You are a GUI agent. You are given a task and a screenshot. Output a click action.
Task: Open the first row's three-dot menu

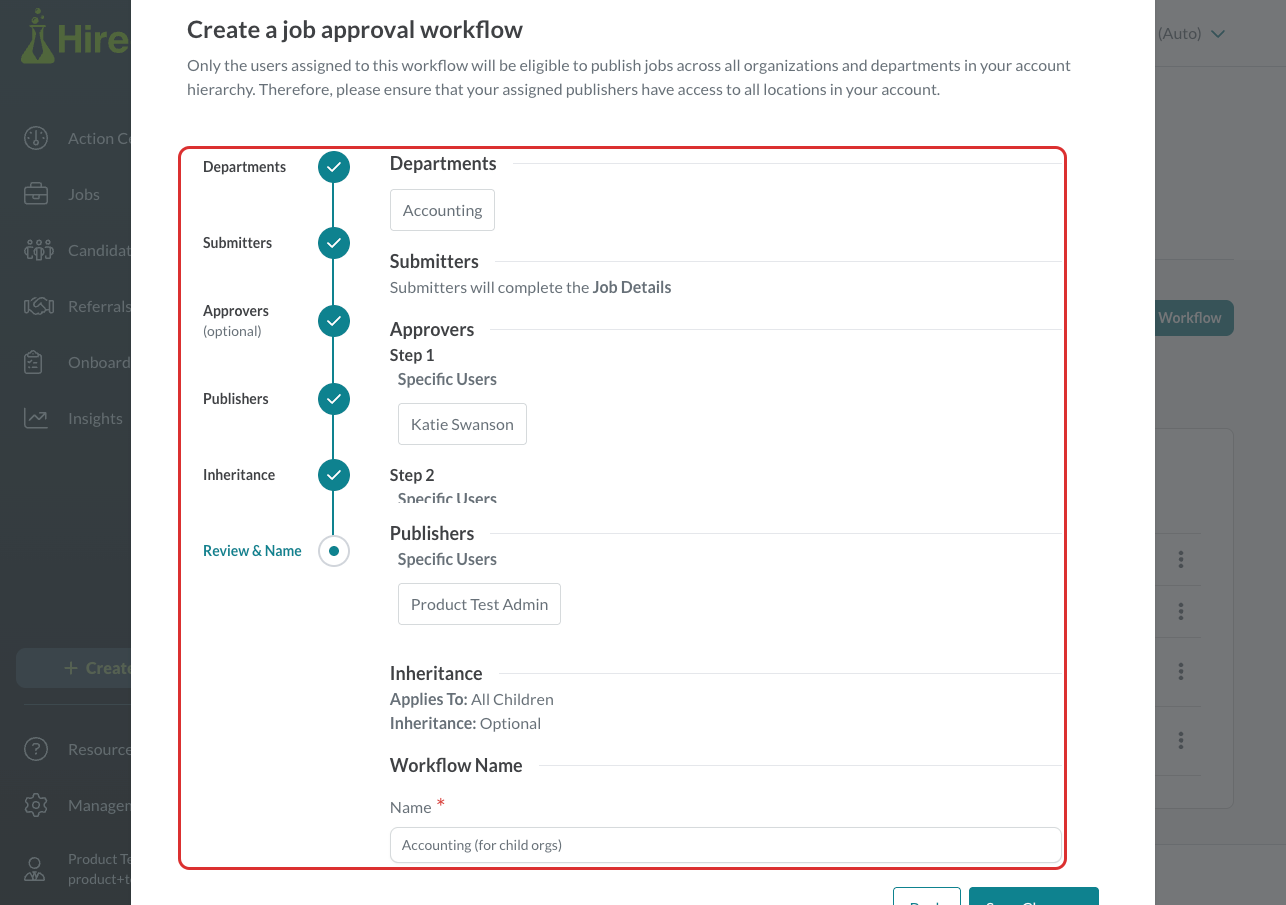click(1181, 559)
